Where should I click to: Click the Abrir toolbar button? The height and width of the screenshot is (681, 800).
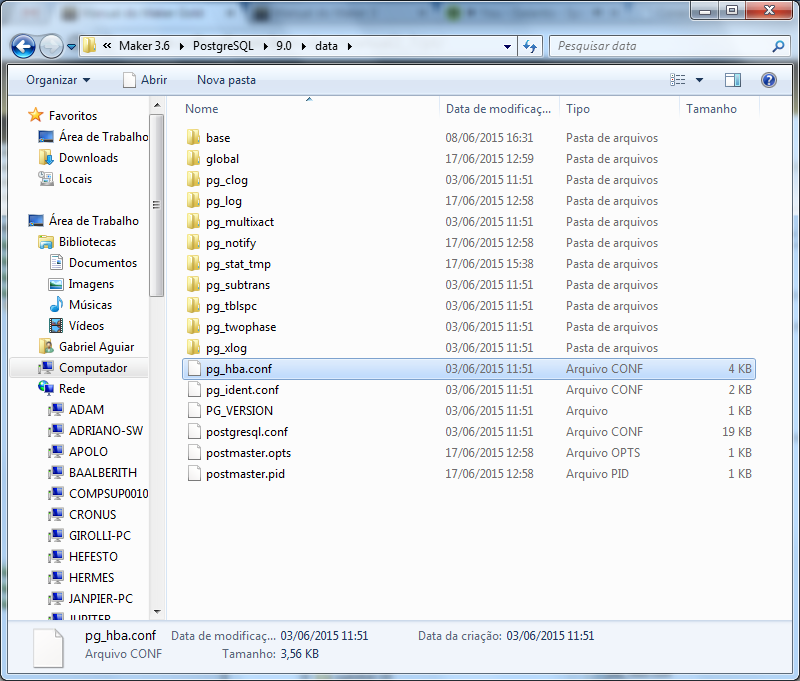point(145,80)
